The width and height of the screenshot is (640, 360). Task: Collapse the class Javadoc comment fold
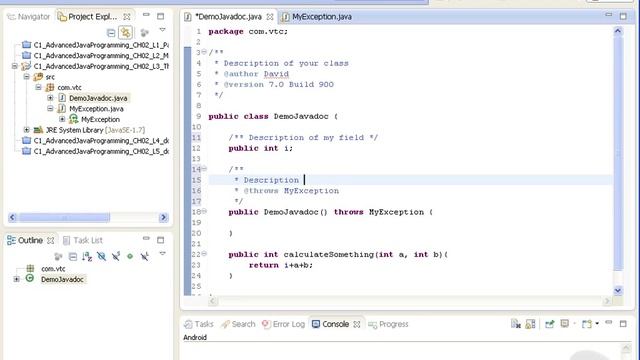(204, 52)
